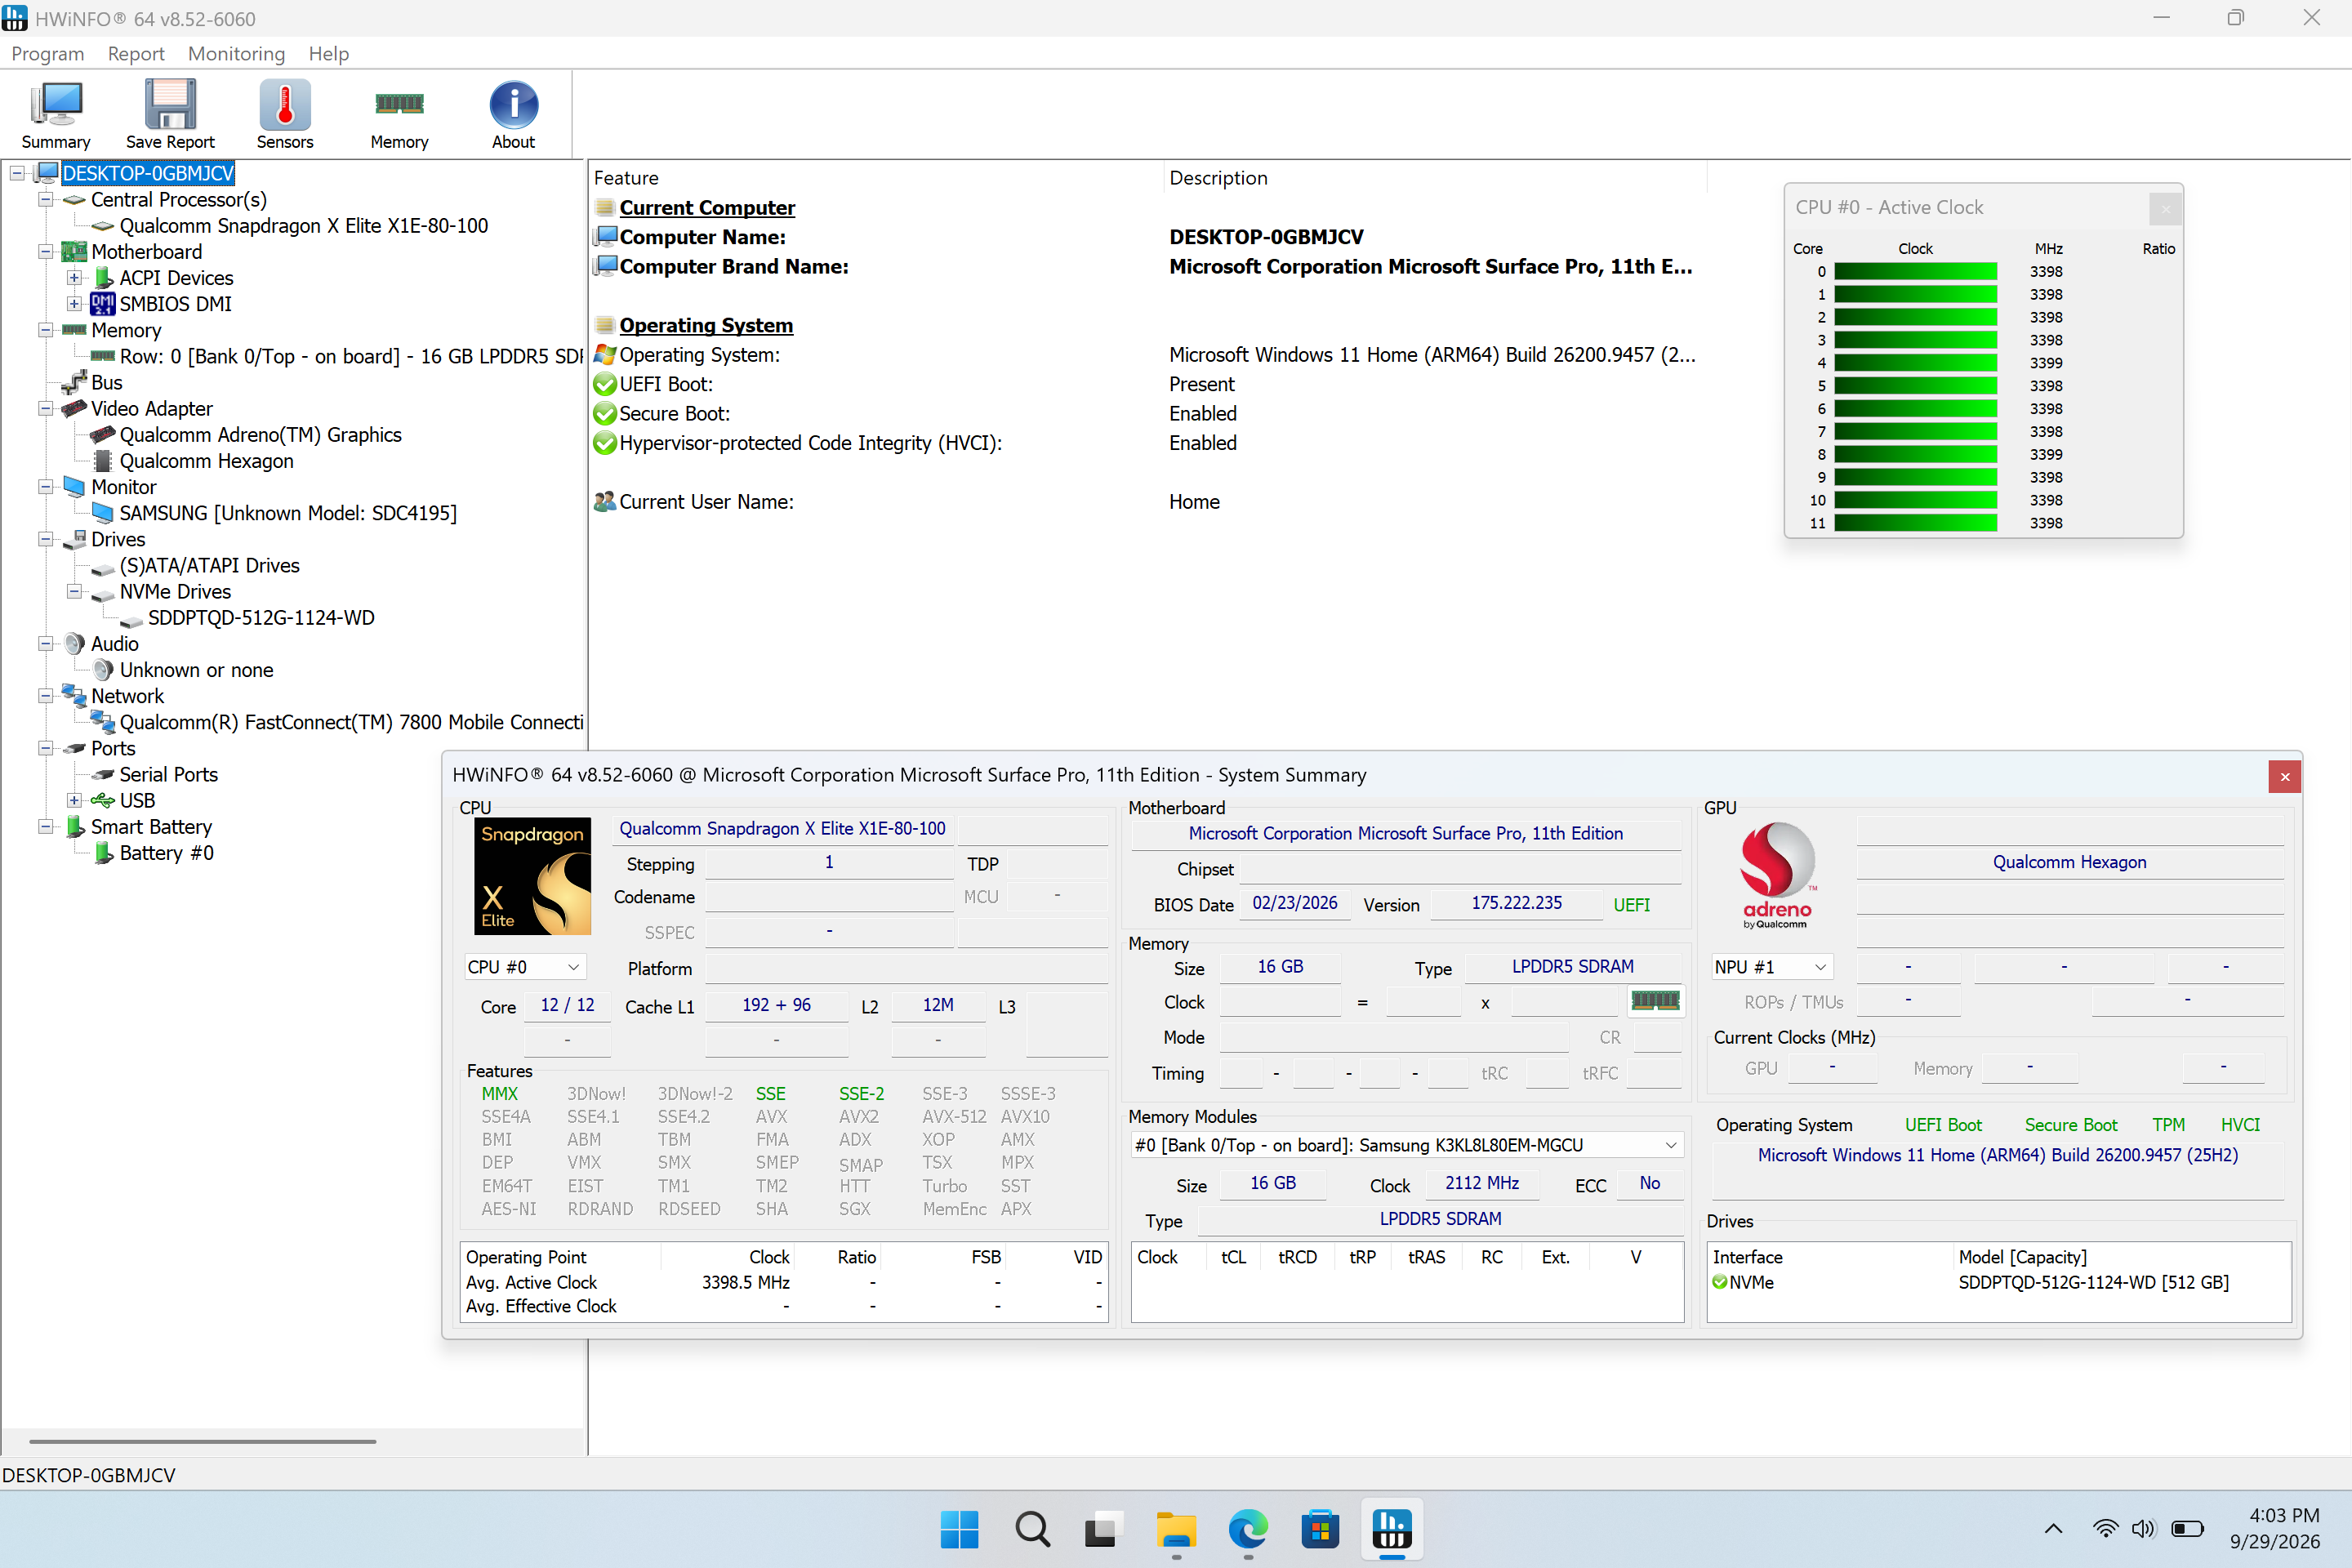Click the tree pane horizontal scrollbar
Screen dimensions: 2352x1568
click(x=203, y=1441)
